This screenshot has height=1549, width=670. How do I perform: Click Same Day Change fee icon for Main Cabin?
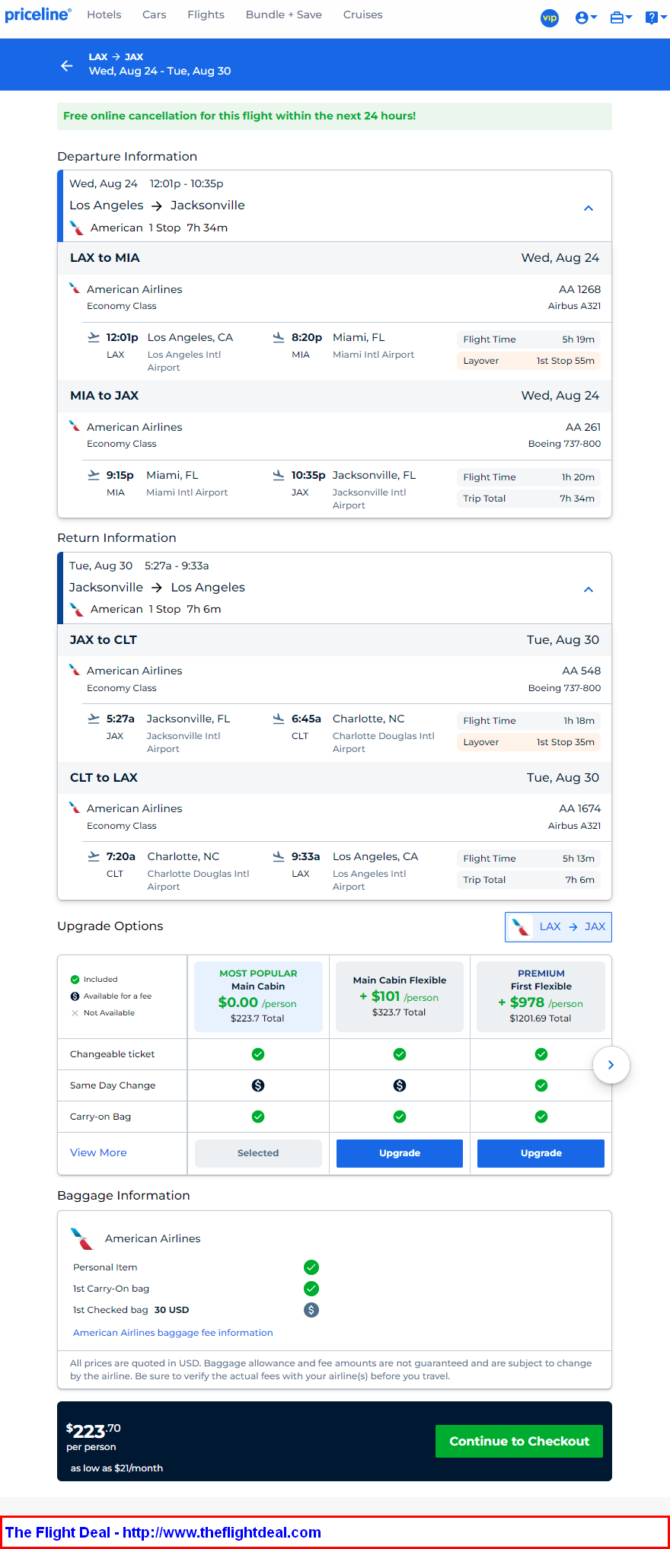click(258, 1085)
